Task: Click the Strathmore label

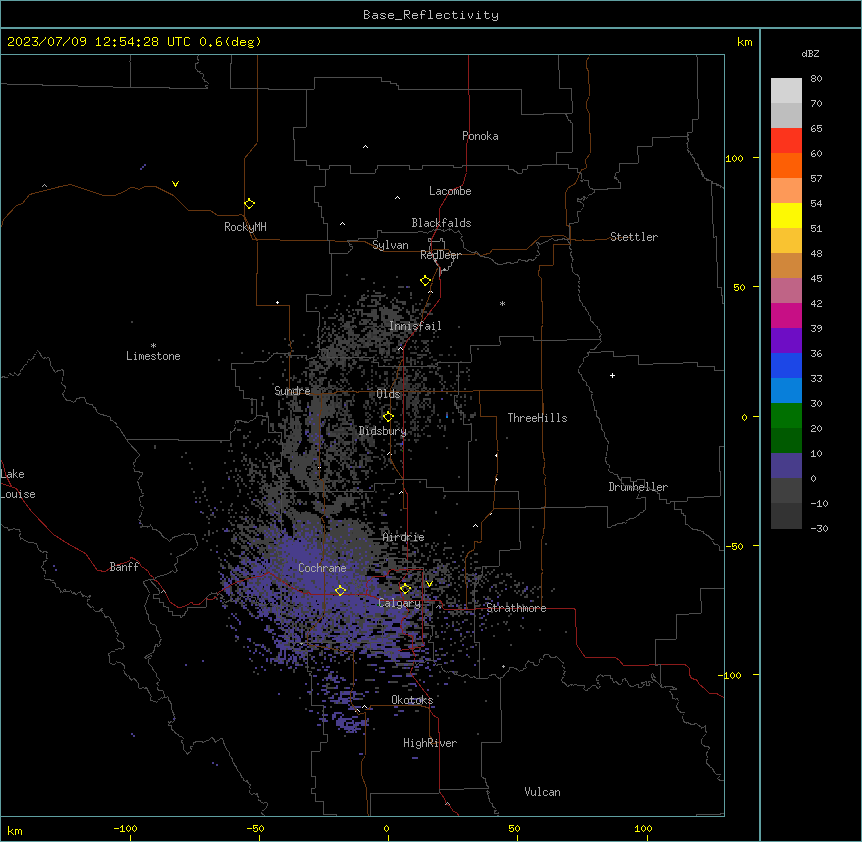Action: click(x=516, y=608)
